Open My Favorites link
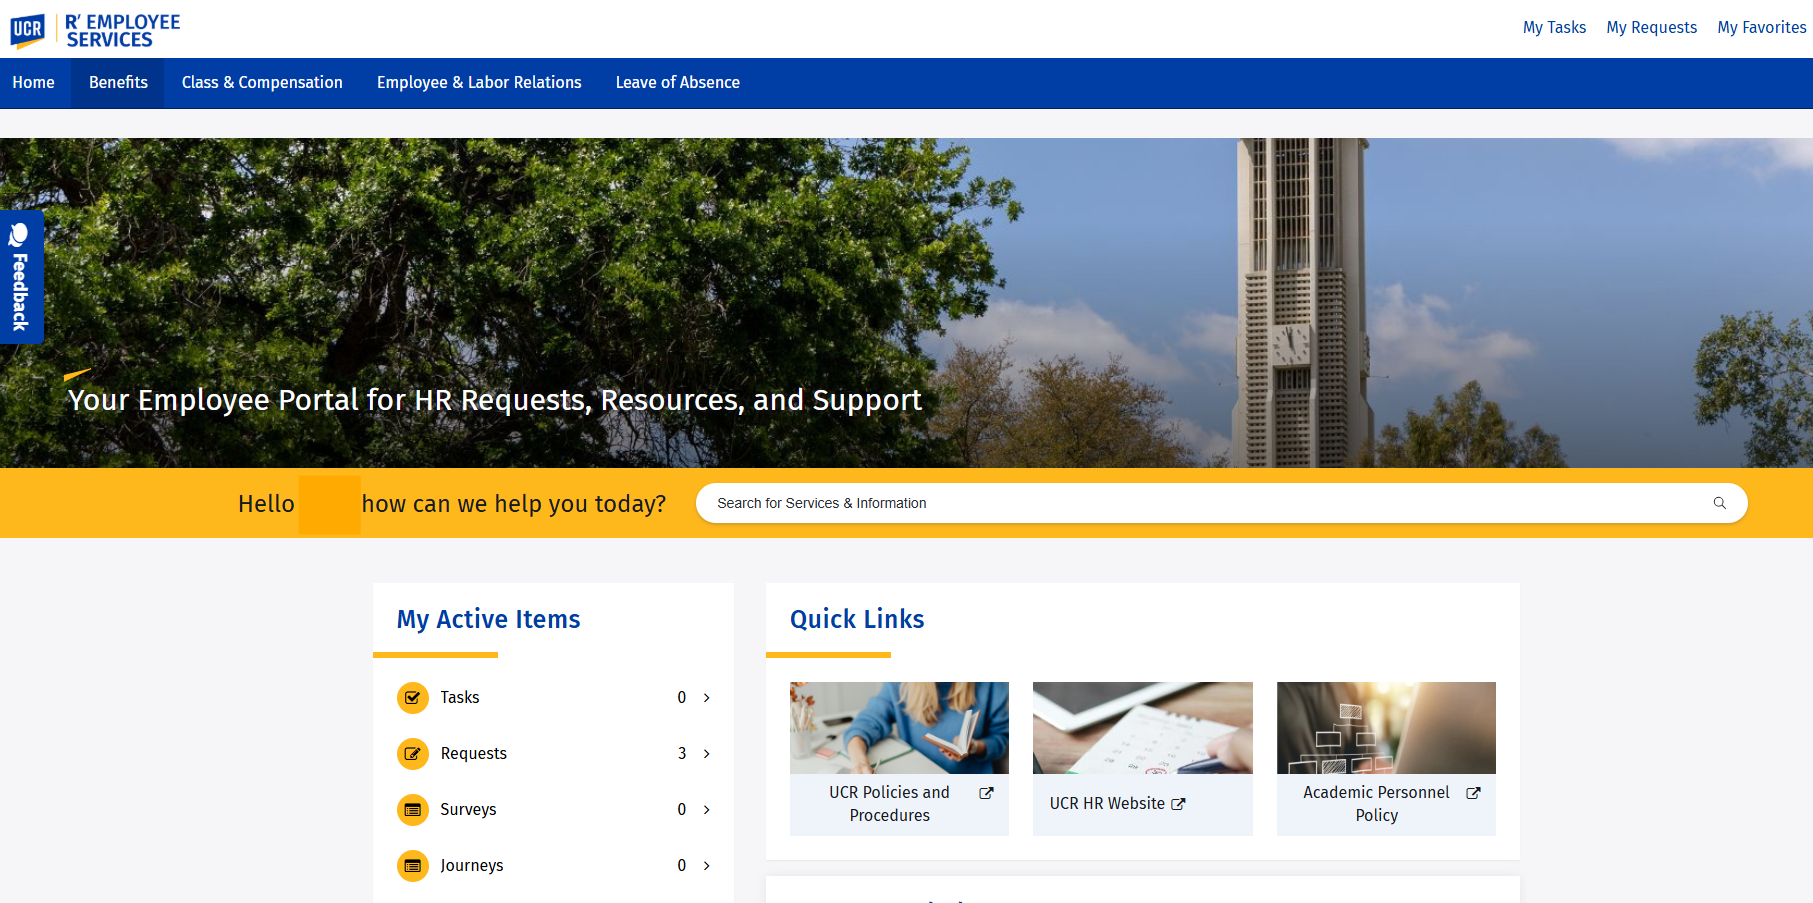The width and height of the screenshot is (1813, 903). click(x=1761, y=28)
